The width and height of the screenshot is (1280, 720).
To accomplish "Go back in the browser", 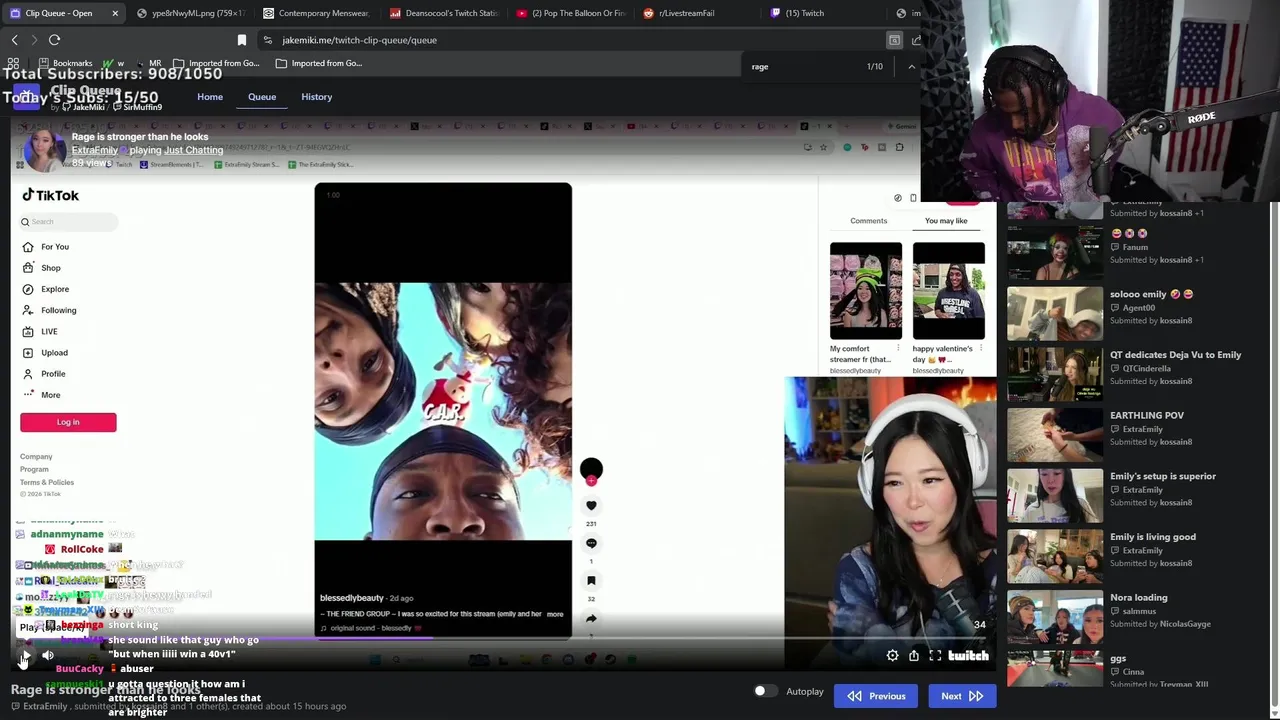I will (x=14, y=40).
